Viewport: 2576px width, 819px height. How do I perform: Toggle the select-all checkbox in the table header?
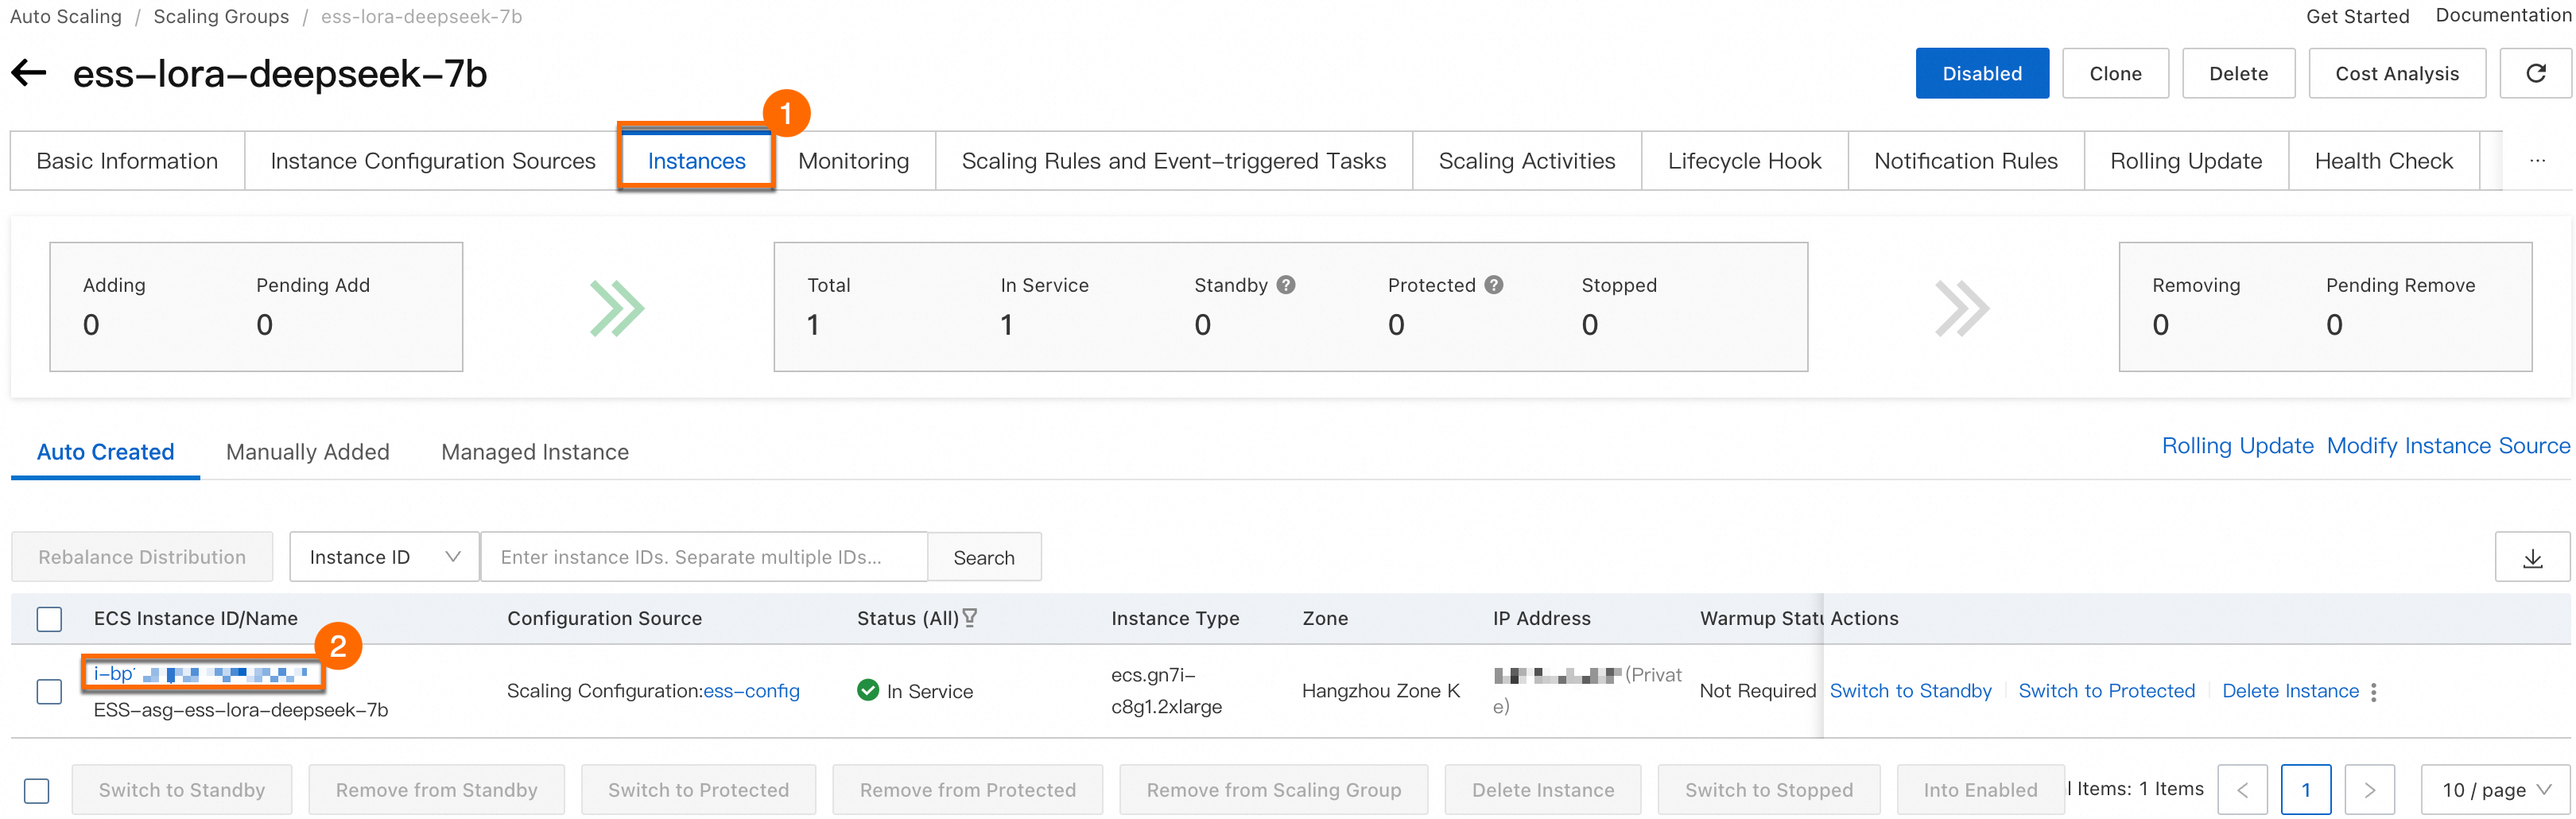[49, 619]
